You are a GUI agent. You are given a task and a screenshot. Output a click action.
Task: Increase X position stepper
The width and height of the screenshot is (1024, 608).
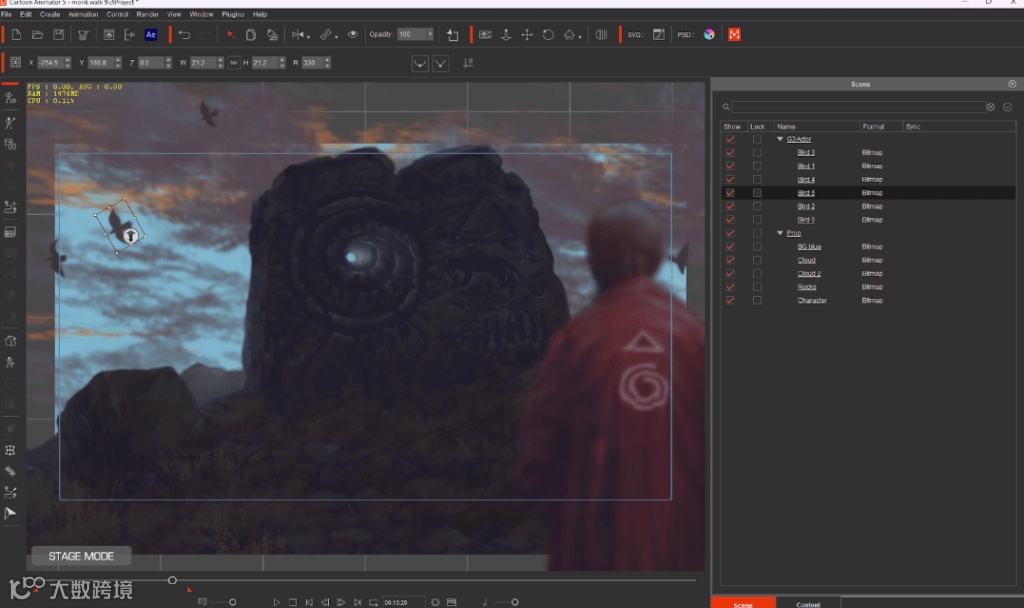(x=67, y=60)
